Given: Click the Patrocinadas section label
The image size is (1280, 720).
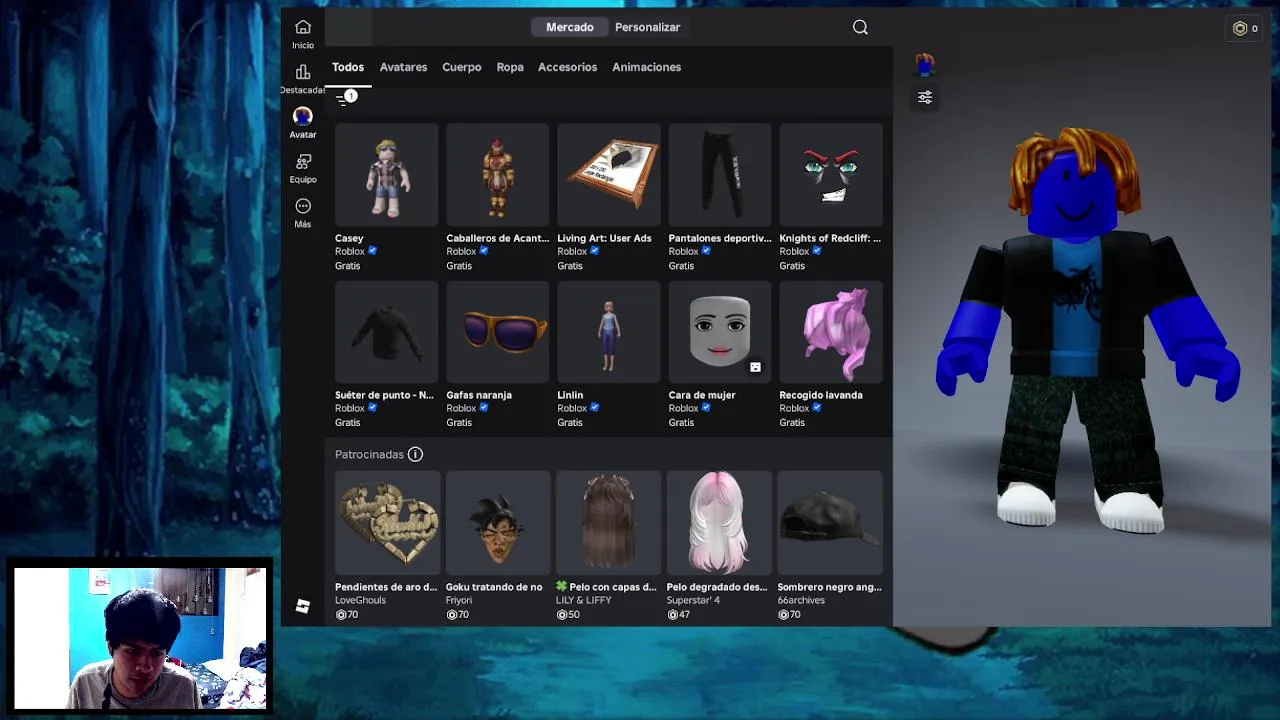Looking at the screenshot, I should click(x=369, y=454).
